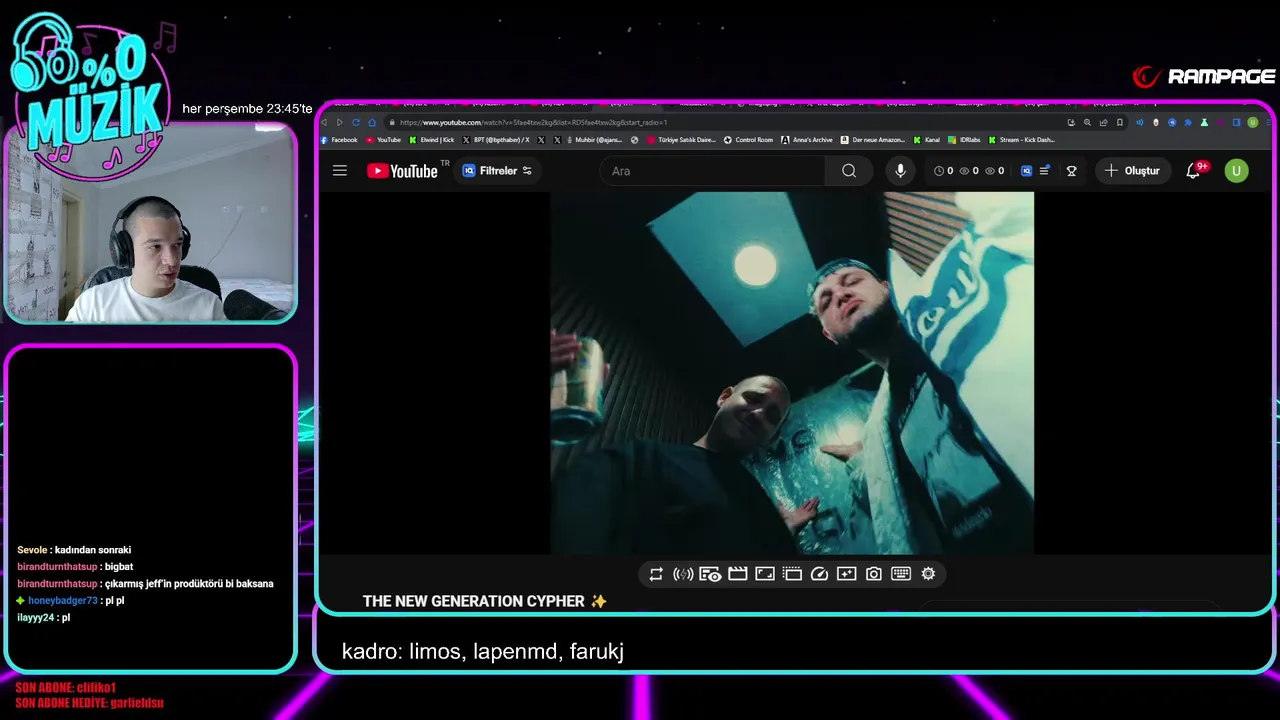Open YouTube notifications bell
Viewport: 1280px width, 720px height.
1193,171
